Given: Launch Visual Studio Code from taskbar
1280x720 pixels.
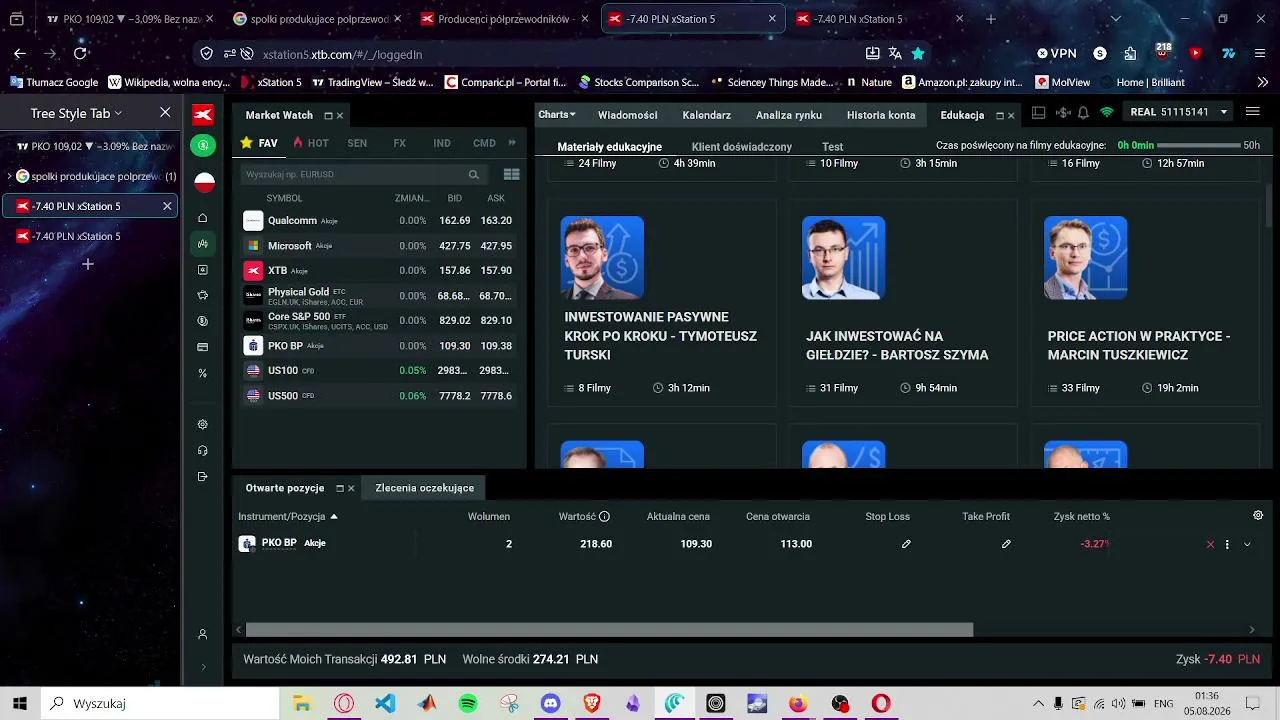Looking at the screenshot, I should coord(385,703).
